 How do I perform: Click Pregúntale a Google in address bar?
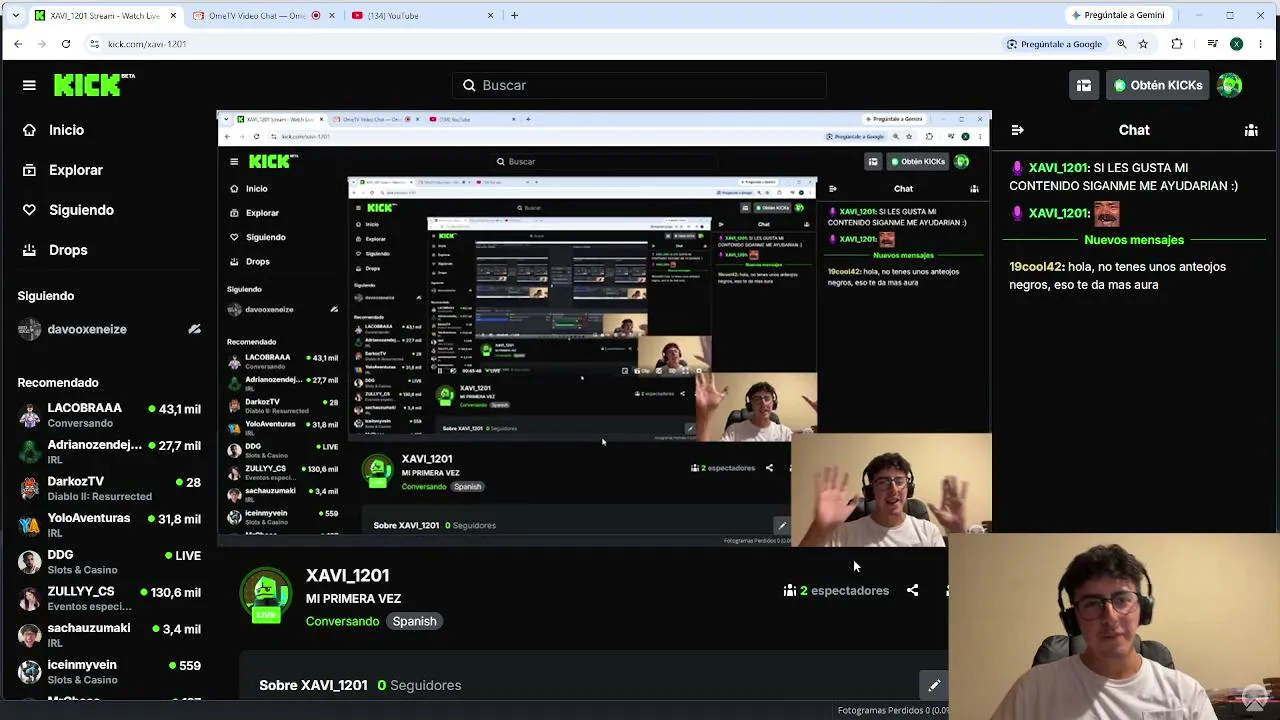(1054, 44)
